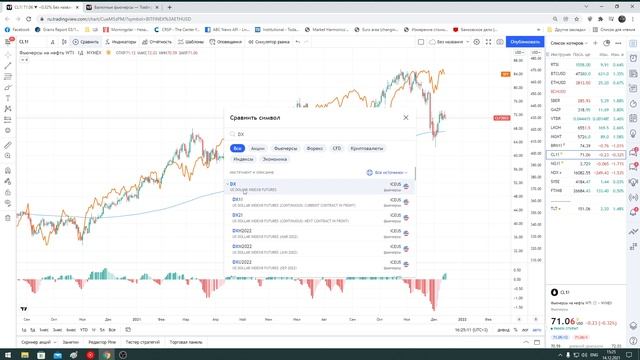
Task: Select ETHUSD row in watchlist
Action: 586,83
